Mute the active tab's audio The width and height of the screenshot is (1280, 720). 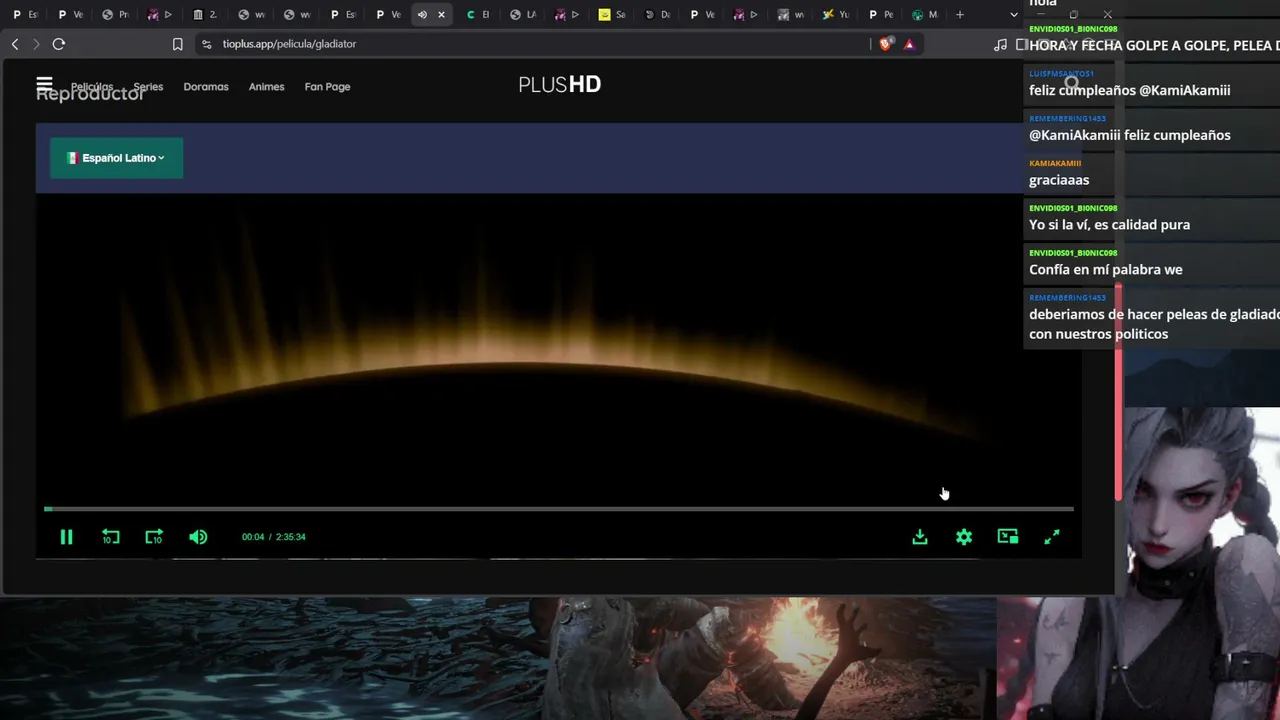click(x=422, y=15)
